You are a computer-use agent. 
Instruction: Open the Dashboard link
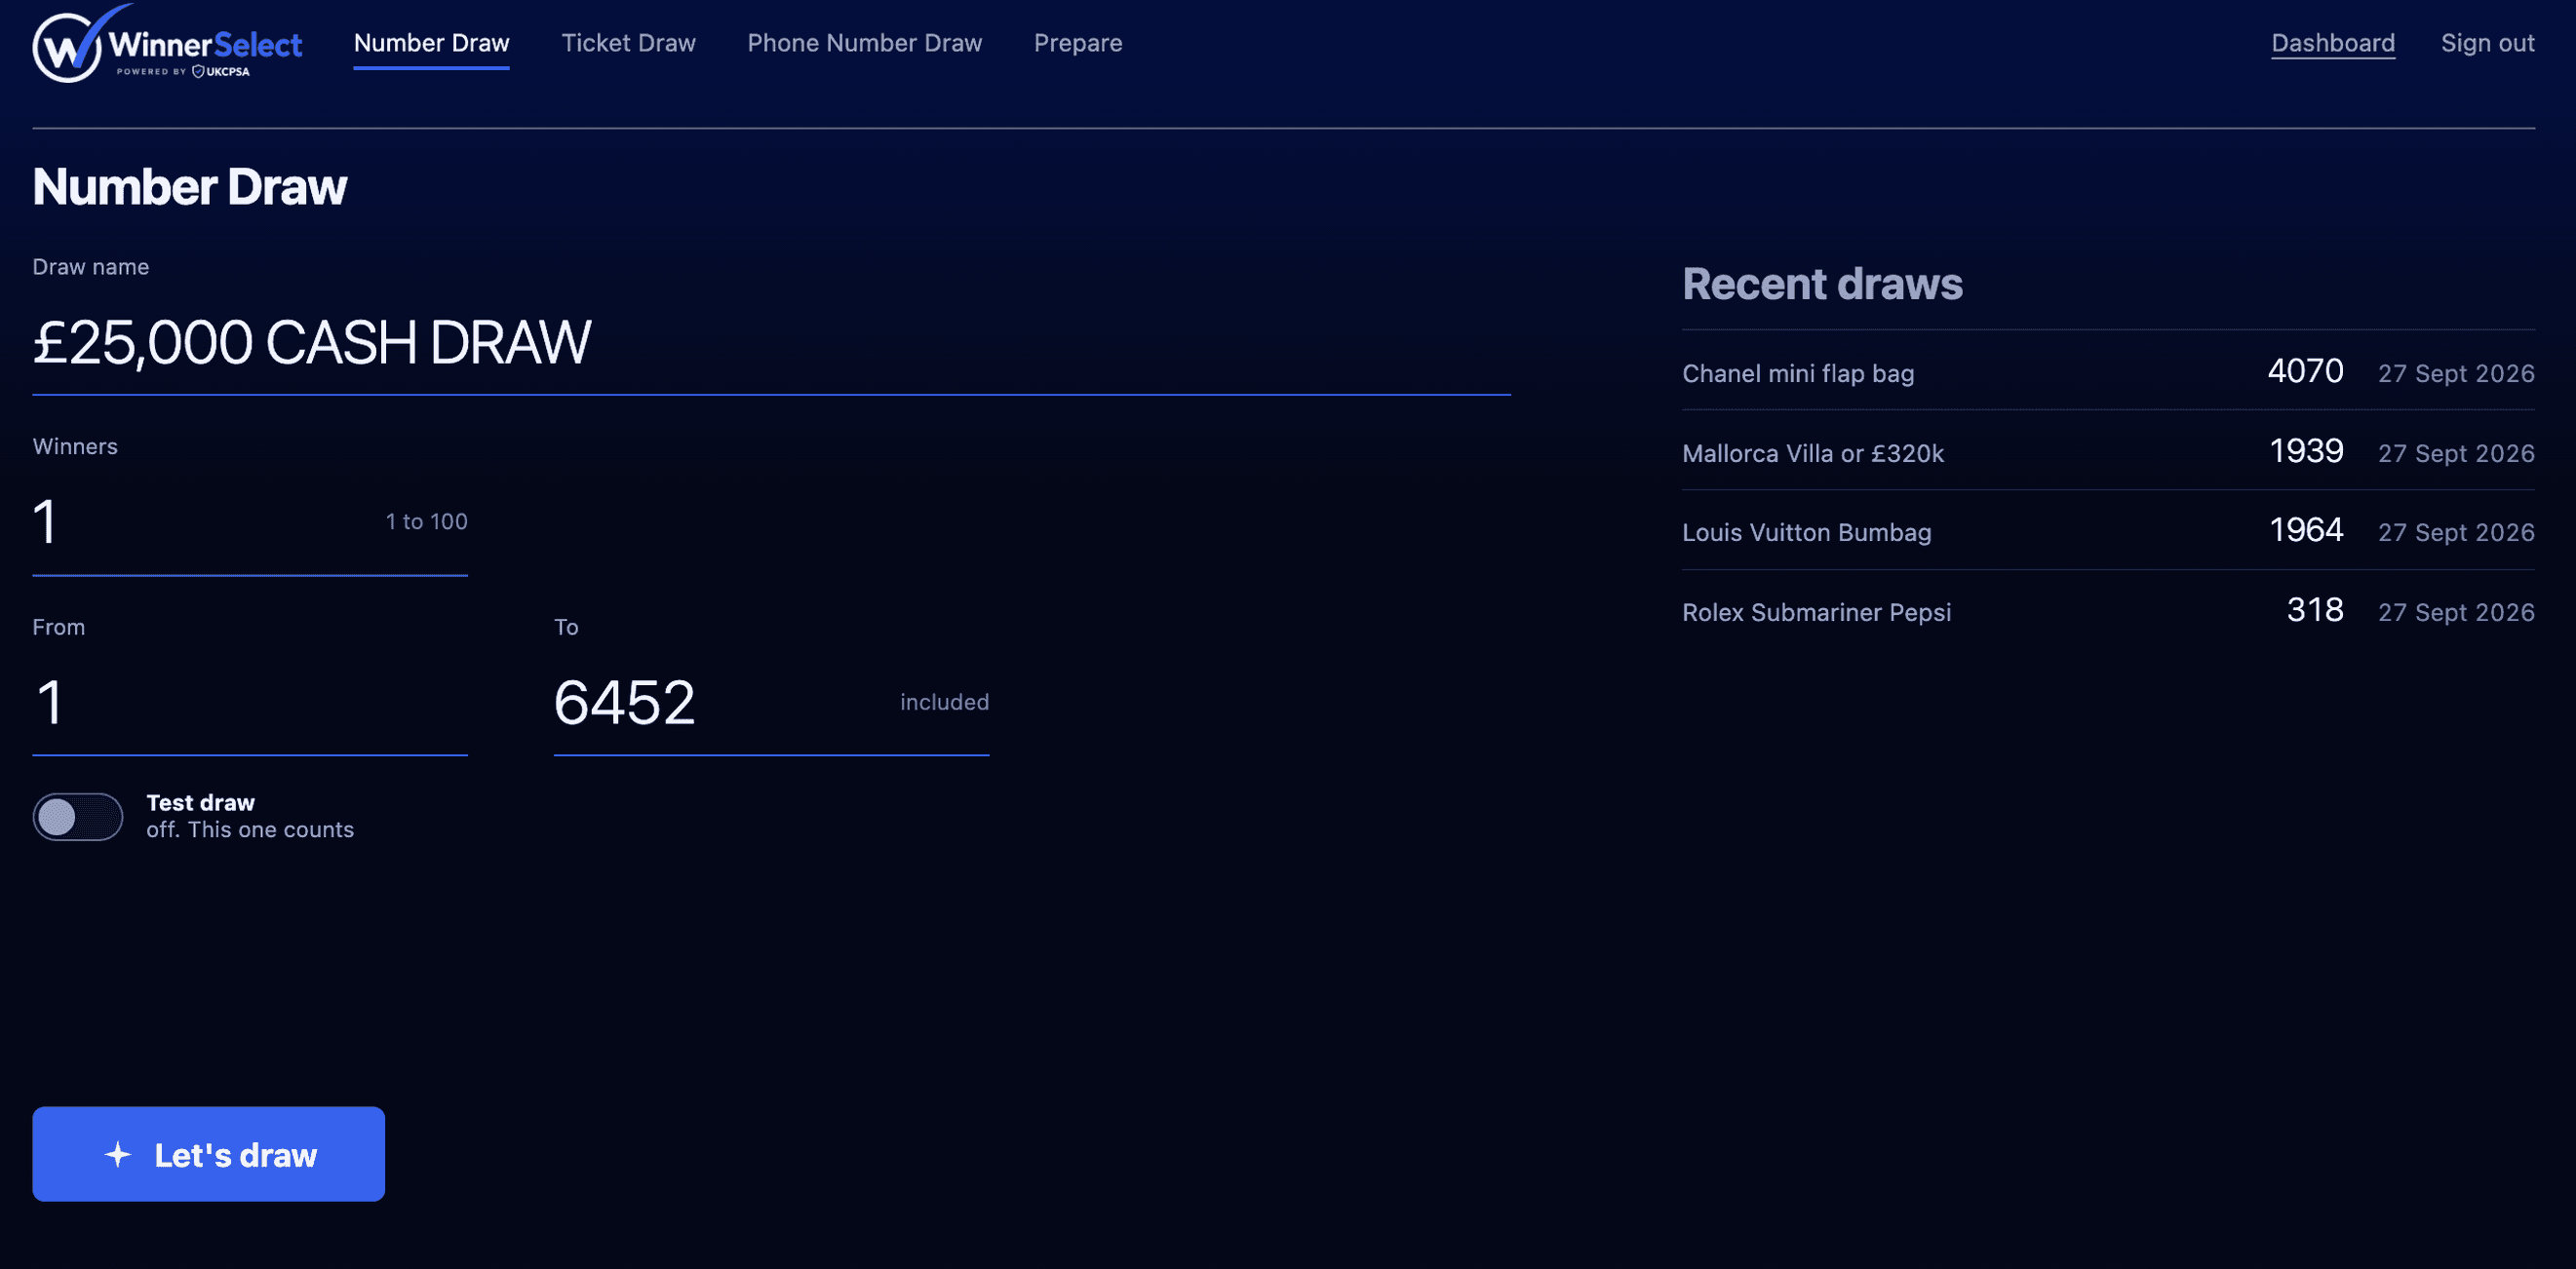(x=2332, y=43)
